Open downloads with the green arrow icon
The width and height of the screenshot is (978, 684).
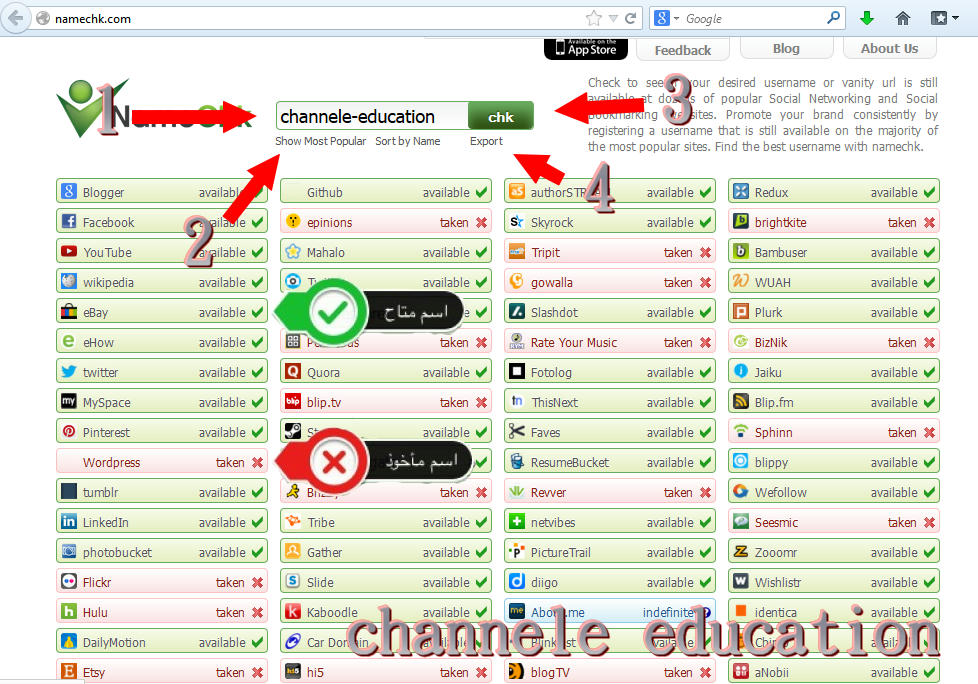(866, 18)
